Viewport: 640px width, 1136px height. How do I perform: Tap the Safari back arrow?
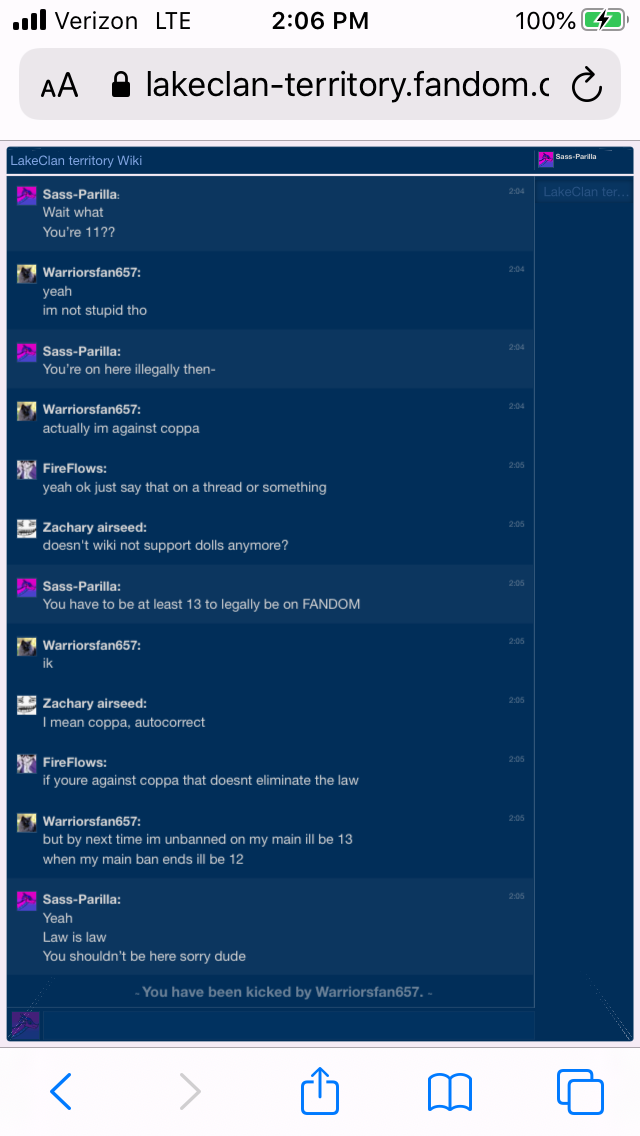(62, 1091)
